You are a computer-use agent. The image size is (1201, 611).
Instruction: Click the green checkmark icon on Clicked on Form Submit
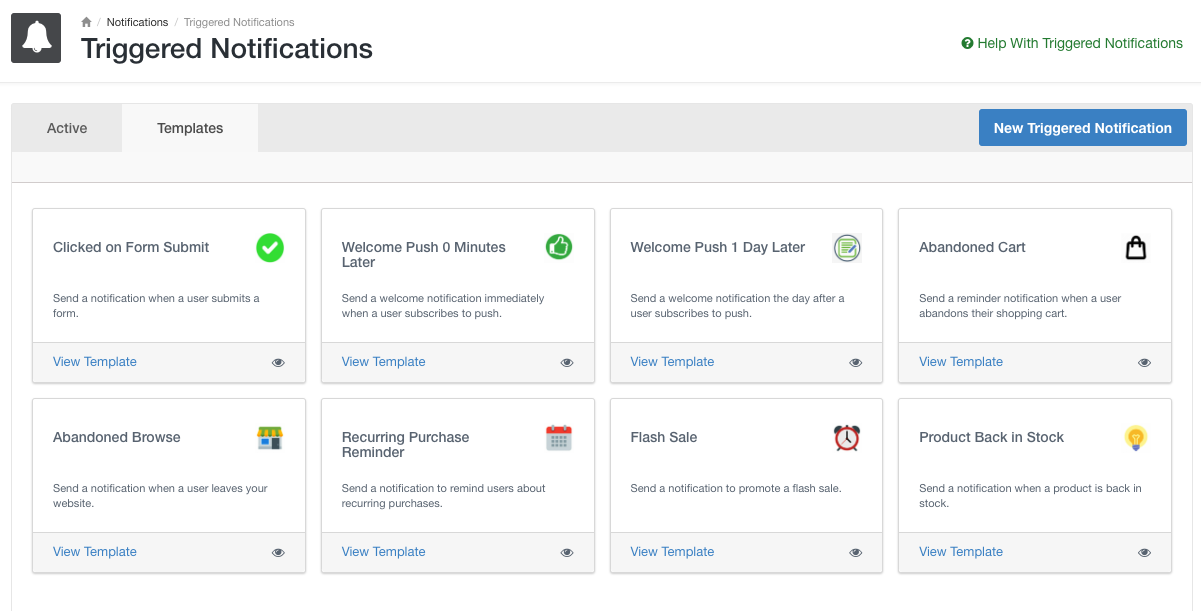point(269,247)
